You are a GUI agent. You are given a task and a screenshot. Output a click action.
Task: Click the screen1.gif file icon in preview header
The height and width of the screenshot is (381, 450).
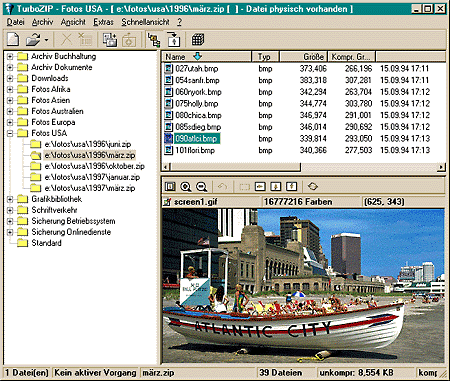pos(167,202)
